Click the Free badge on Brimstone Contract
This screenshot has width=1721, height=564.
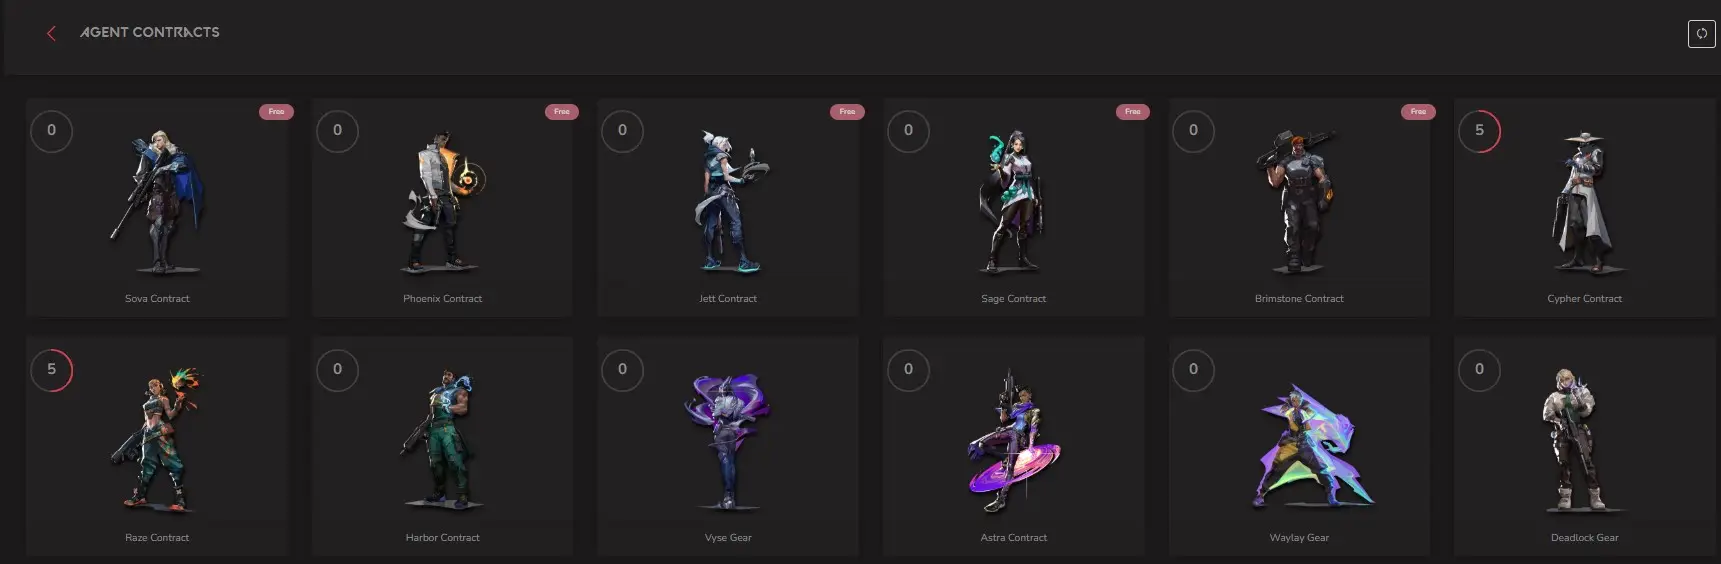coord(1418,112)
